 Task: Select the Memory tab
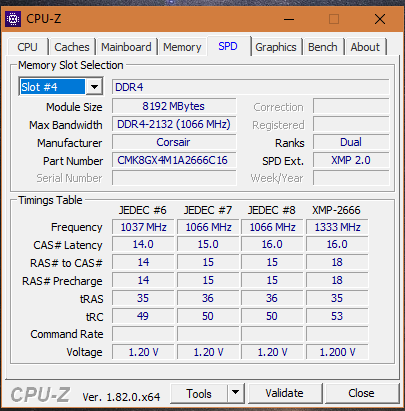click(x=182, y=47)
